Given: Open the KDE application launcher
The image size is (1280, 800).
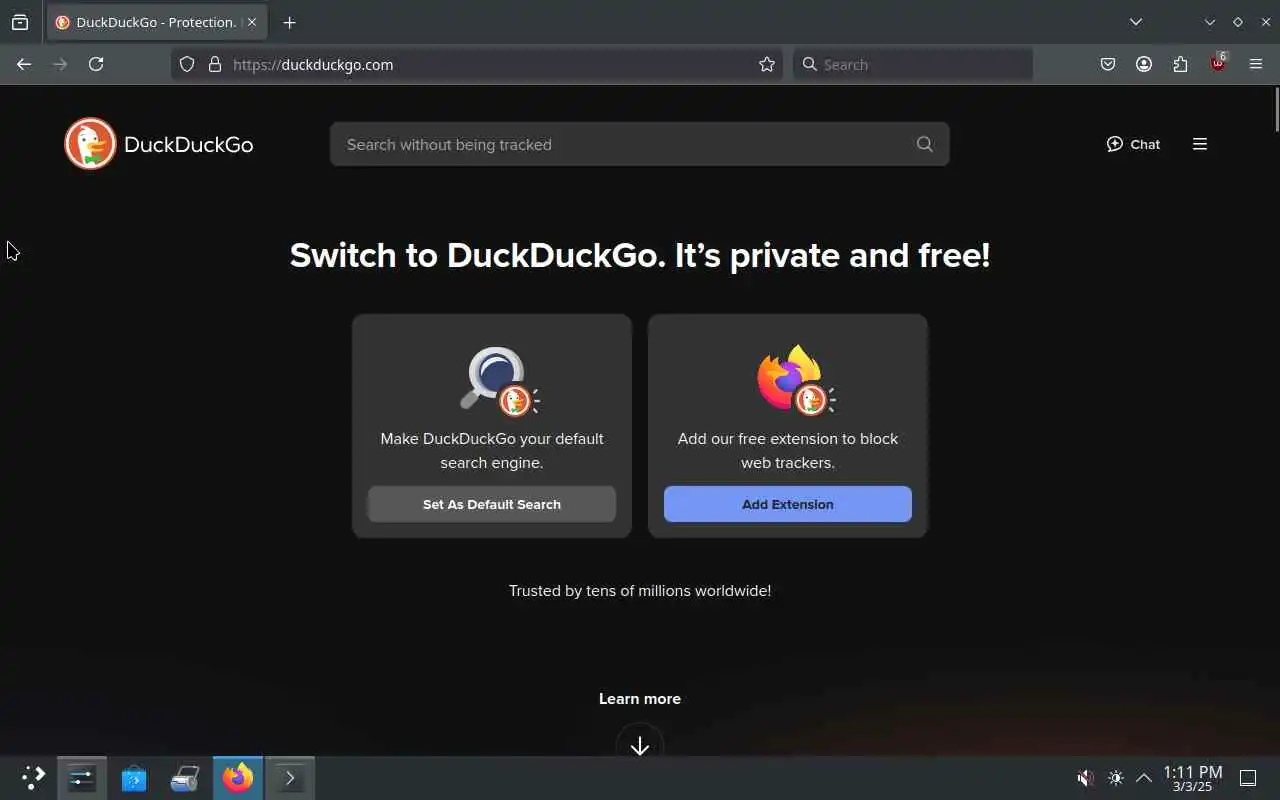Looking at the screenshot, I should click(x=33, y=778).
